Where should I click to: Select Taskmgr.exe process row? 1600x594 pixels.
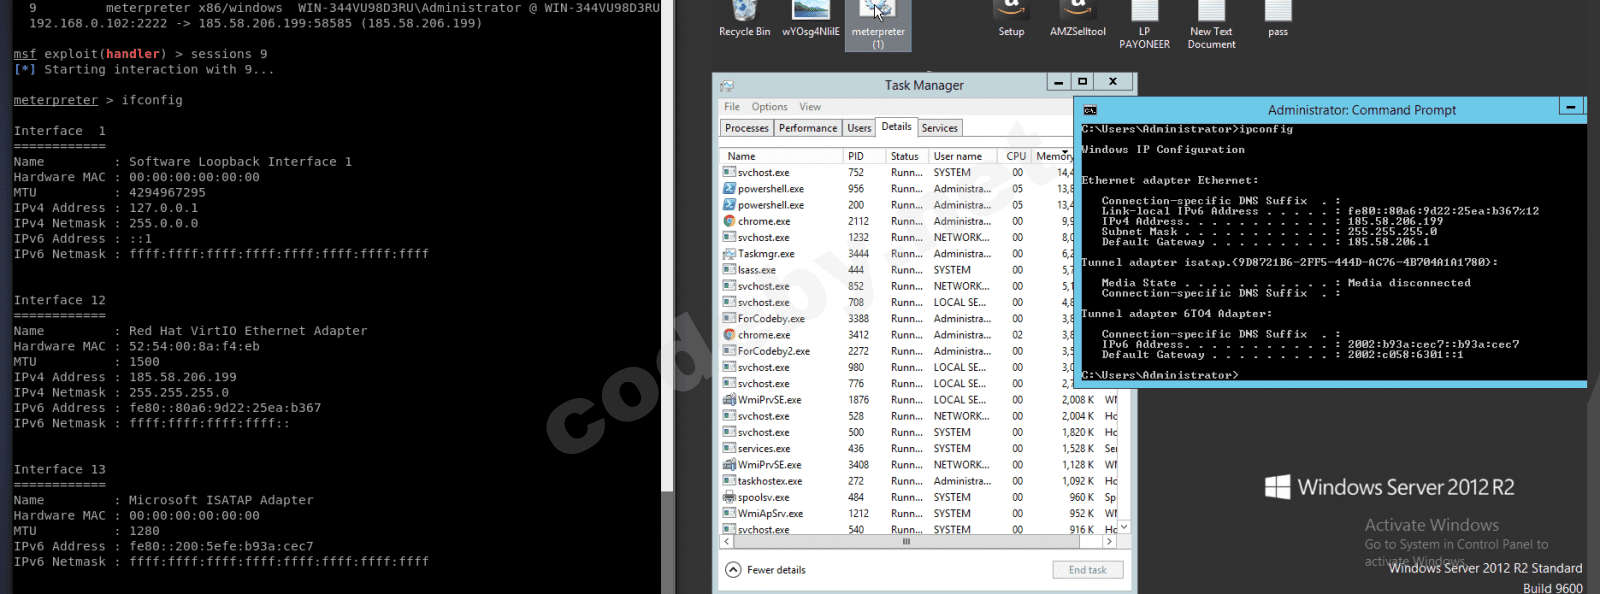766,254
